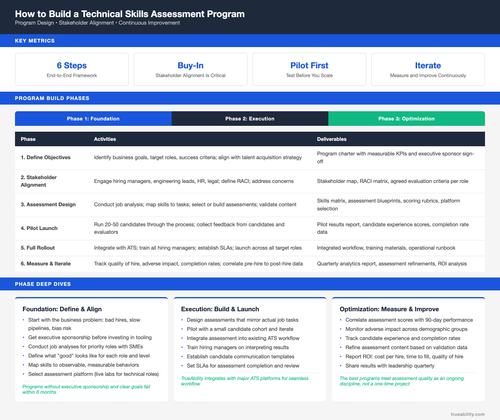
Task: Click the 6 Steps metric card
Action: [72, 69]
